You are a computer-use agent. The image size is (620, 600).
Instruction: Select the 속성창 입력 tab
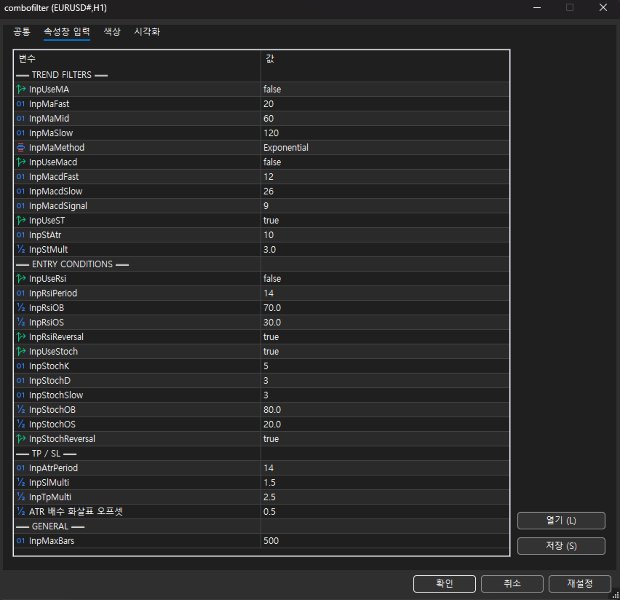pos(67,32)
